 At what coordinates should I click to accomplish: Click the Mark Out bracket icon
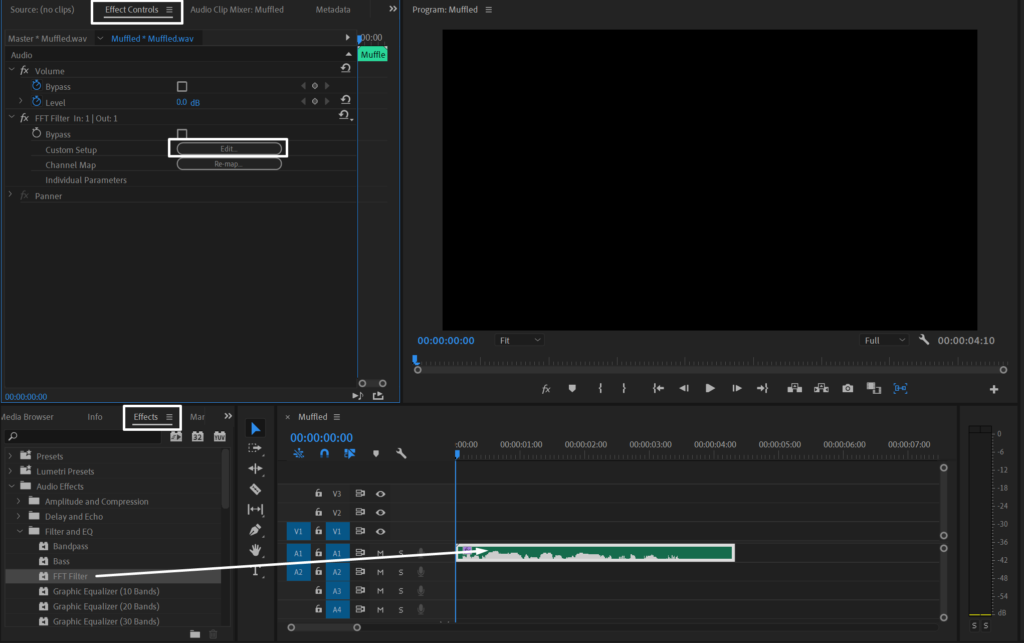pos(624,388)
